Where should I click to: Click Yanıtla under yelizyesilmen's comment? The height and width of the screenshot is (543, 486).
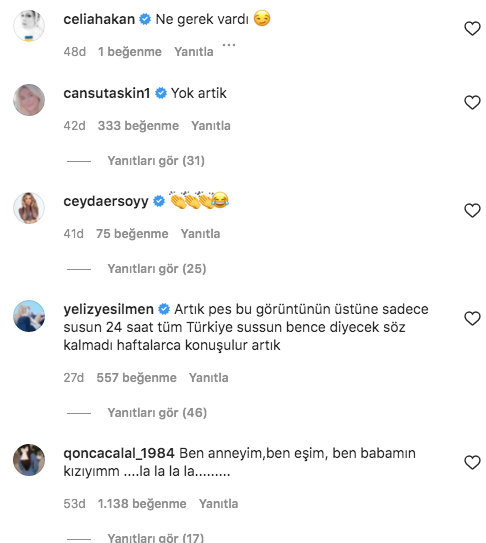point(209,377)
